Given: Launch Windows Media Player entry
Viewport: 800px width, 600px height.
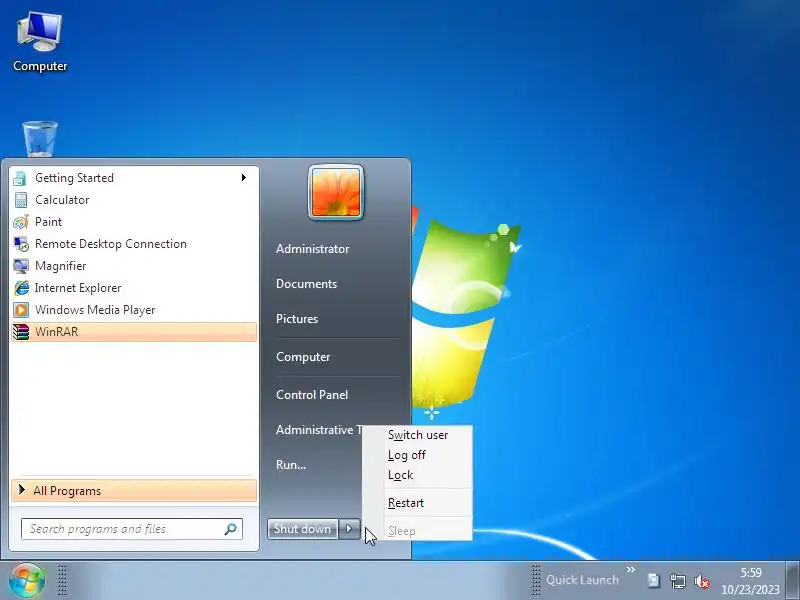Looking at the screenshot, I should click(x=134, y=310).
